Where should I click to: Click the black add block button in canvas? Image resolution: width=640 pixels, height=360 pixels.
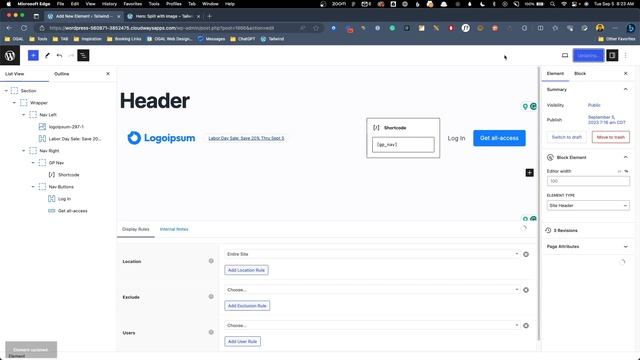529,173
